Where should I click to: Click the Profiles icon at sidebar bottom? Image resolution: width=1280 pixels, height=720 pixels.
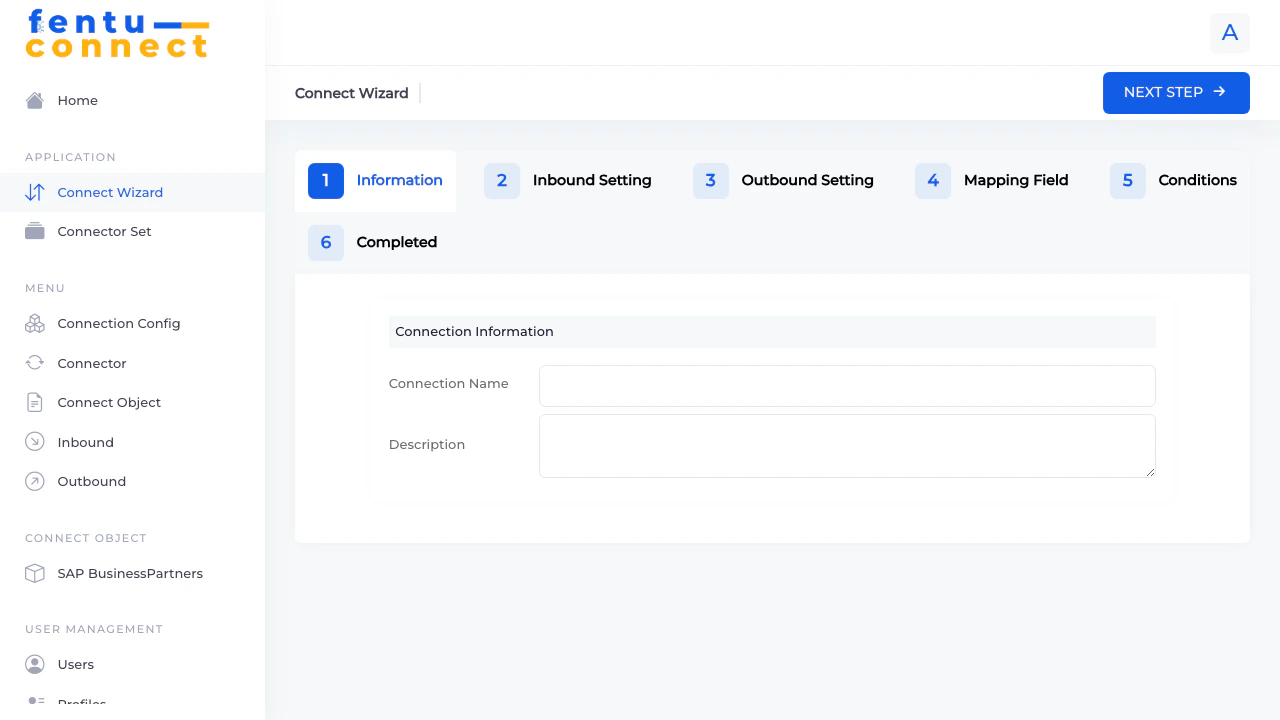point(35,701)
